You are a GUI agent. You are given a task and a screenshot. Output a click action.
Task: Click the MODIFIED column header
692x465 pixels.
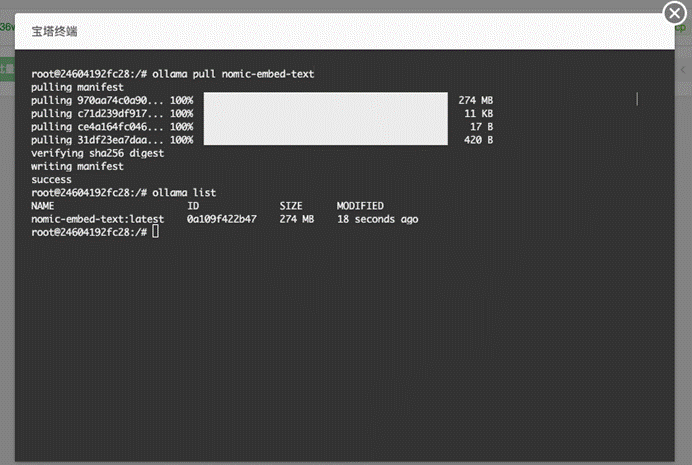(360, 206)
